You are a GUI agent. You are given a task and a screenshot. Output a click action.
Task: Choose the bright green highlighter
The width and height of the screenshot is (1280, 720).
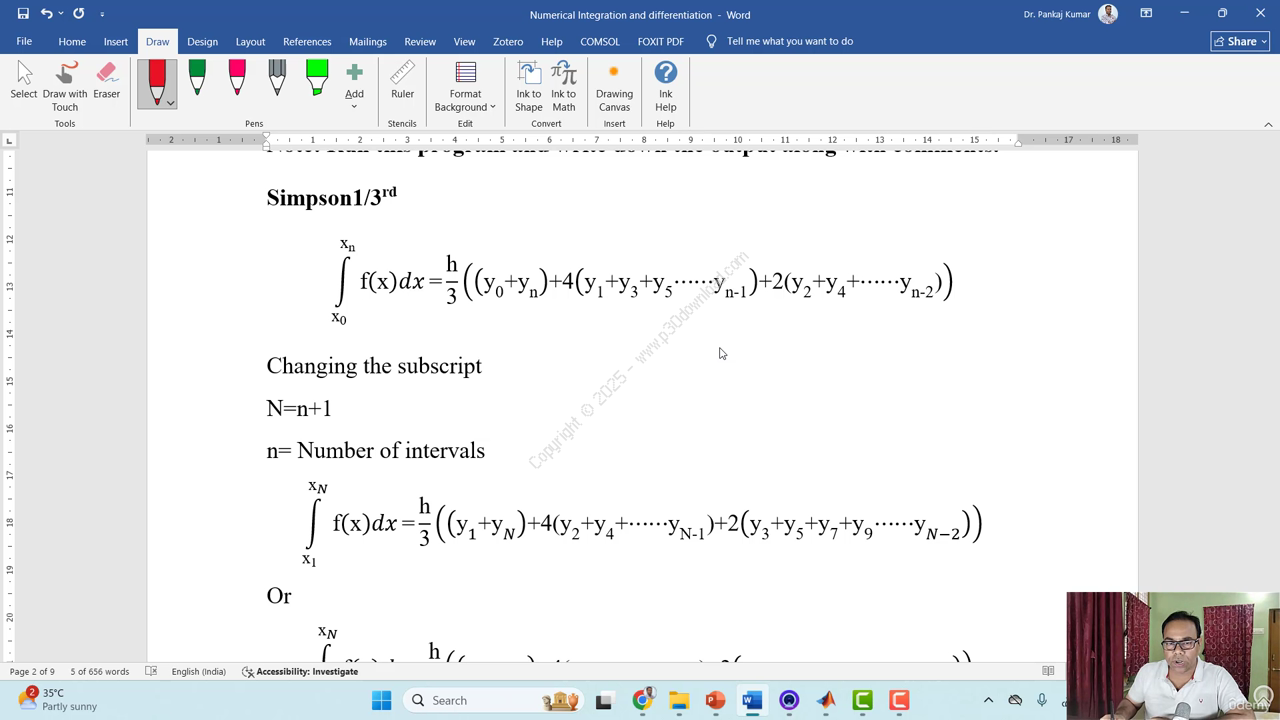coord(317,78)
